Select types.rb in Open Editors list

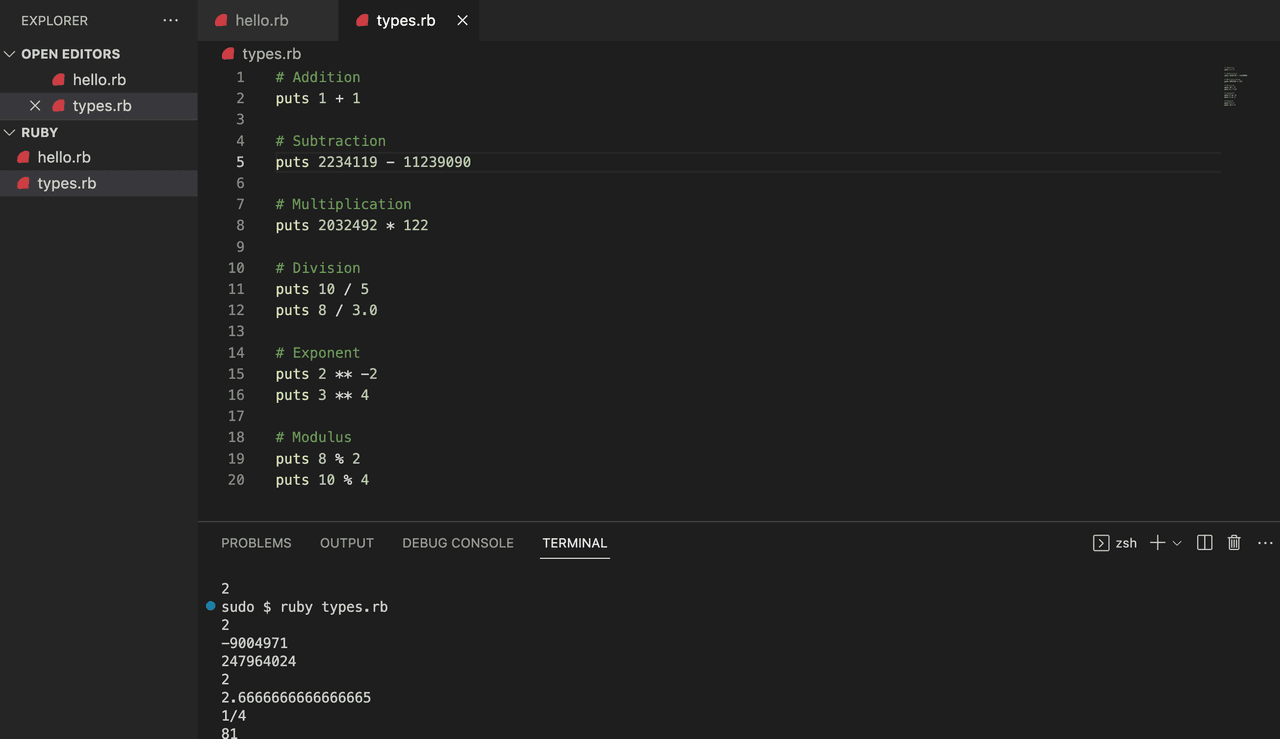click(x=99, y=106)
